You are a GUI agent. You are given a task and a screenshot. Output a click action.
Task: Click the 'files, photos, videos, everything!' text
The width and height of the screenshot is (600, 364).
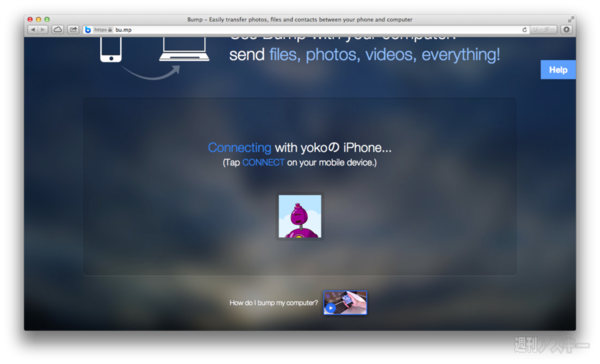[x=385, y=55]
